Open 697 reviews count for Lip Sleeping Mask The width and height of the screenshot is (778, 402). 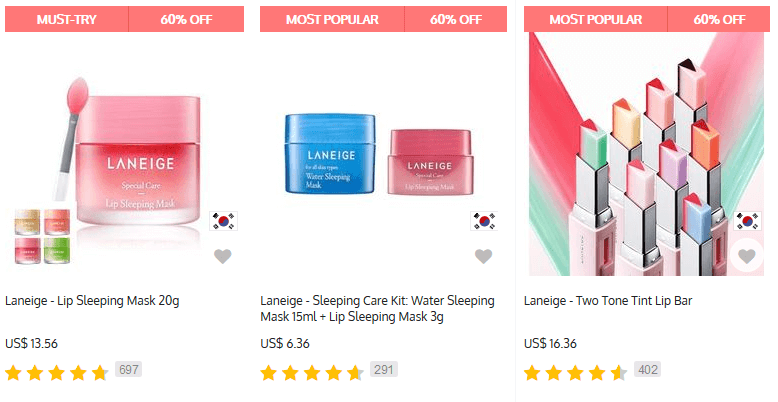129,370
